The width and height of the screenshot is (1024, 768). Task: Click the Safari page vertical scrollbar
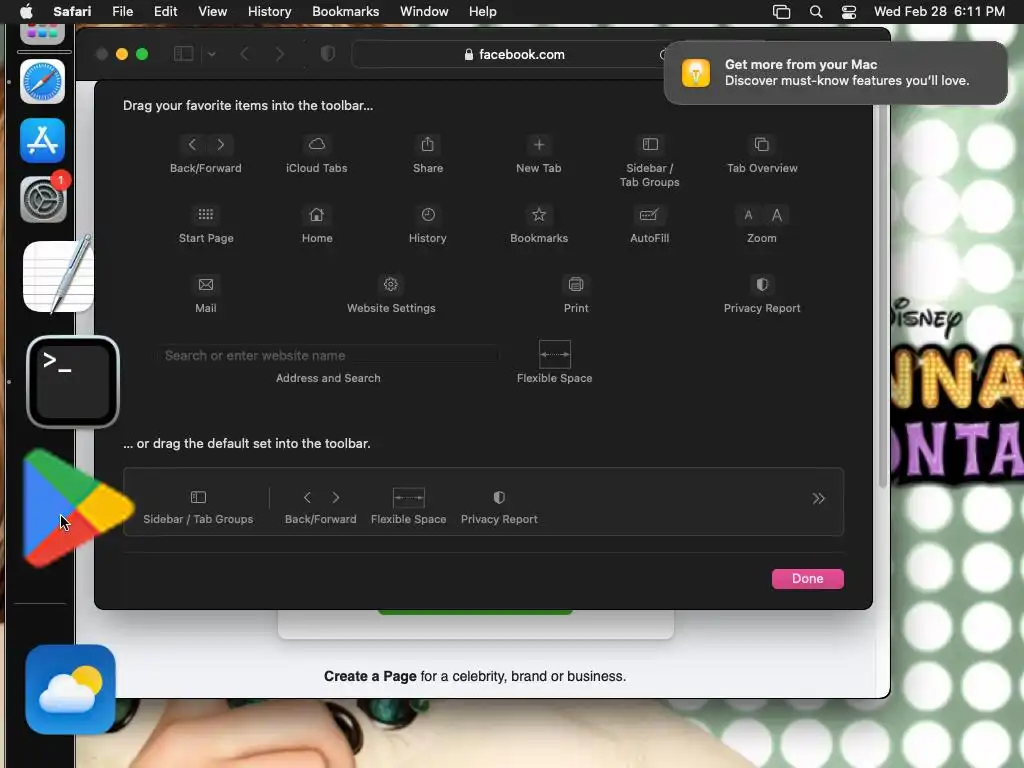pos(883,294)
